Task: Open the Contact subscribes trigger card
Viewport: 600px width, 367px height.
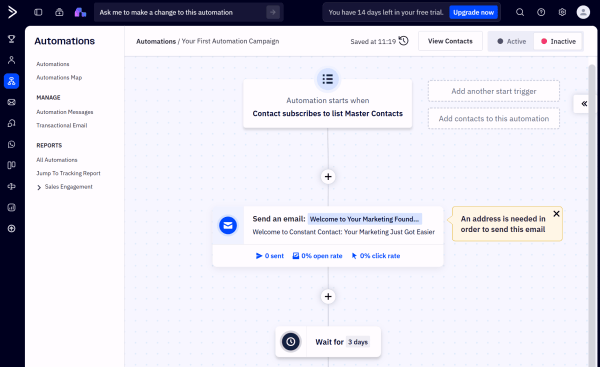Action: click(x=328, y=104)
